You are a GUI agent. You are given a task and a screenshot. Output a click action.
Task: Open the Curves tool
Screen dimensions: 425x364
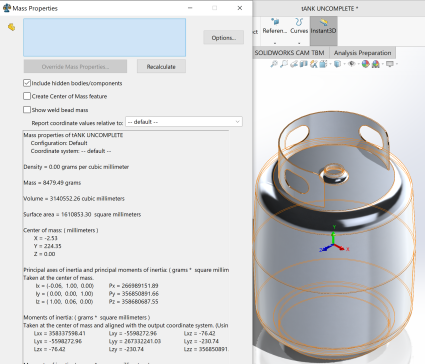[x=299, y=26]
